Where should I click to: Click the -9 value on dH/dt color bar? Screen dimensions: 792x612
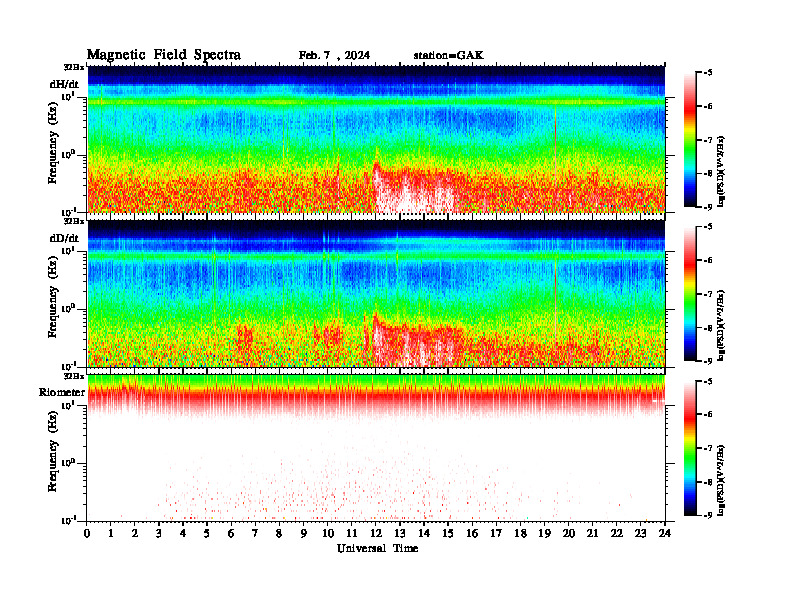(x=708, y=207)
